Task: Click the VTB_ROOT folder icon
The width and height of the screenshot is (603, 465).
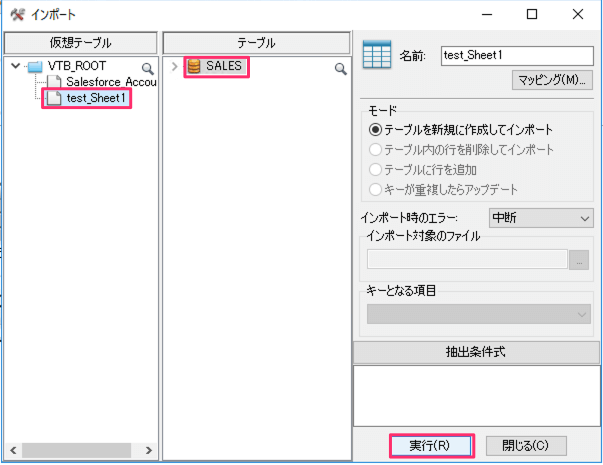Action: pos(35,67)
